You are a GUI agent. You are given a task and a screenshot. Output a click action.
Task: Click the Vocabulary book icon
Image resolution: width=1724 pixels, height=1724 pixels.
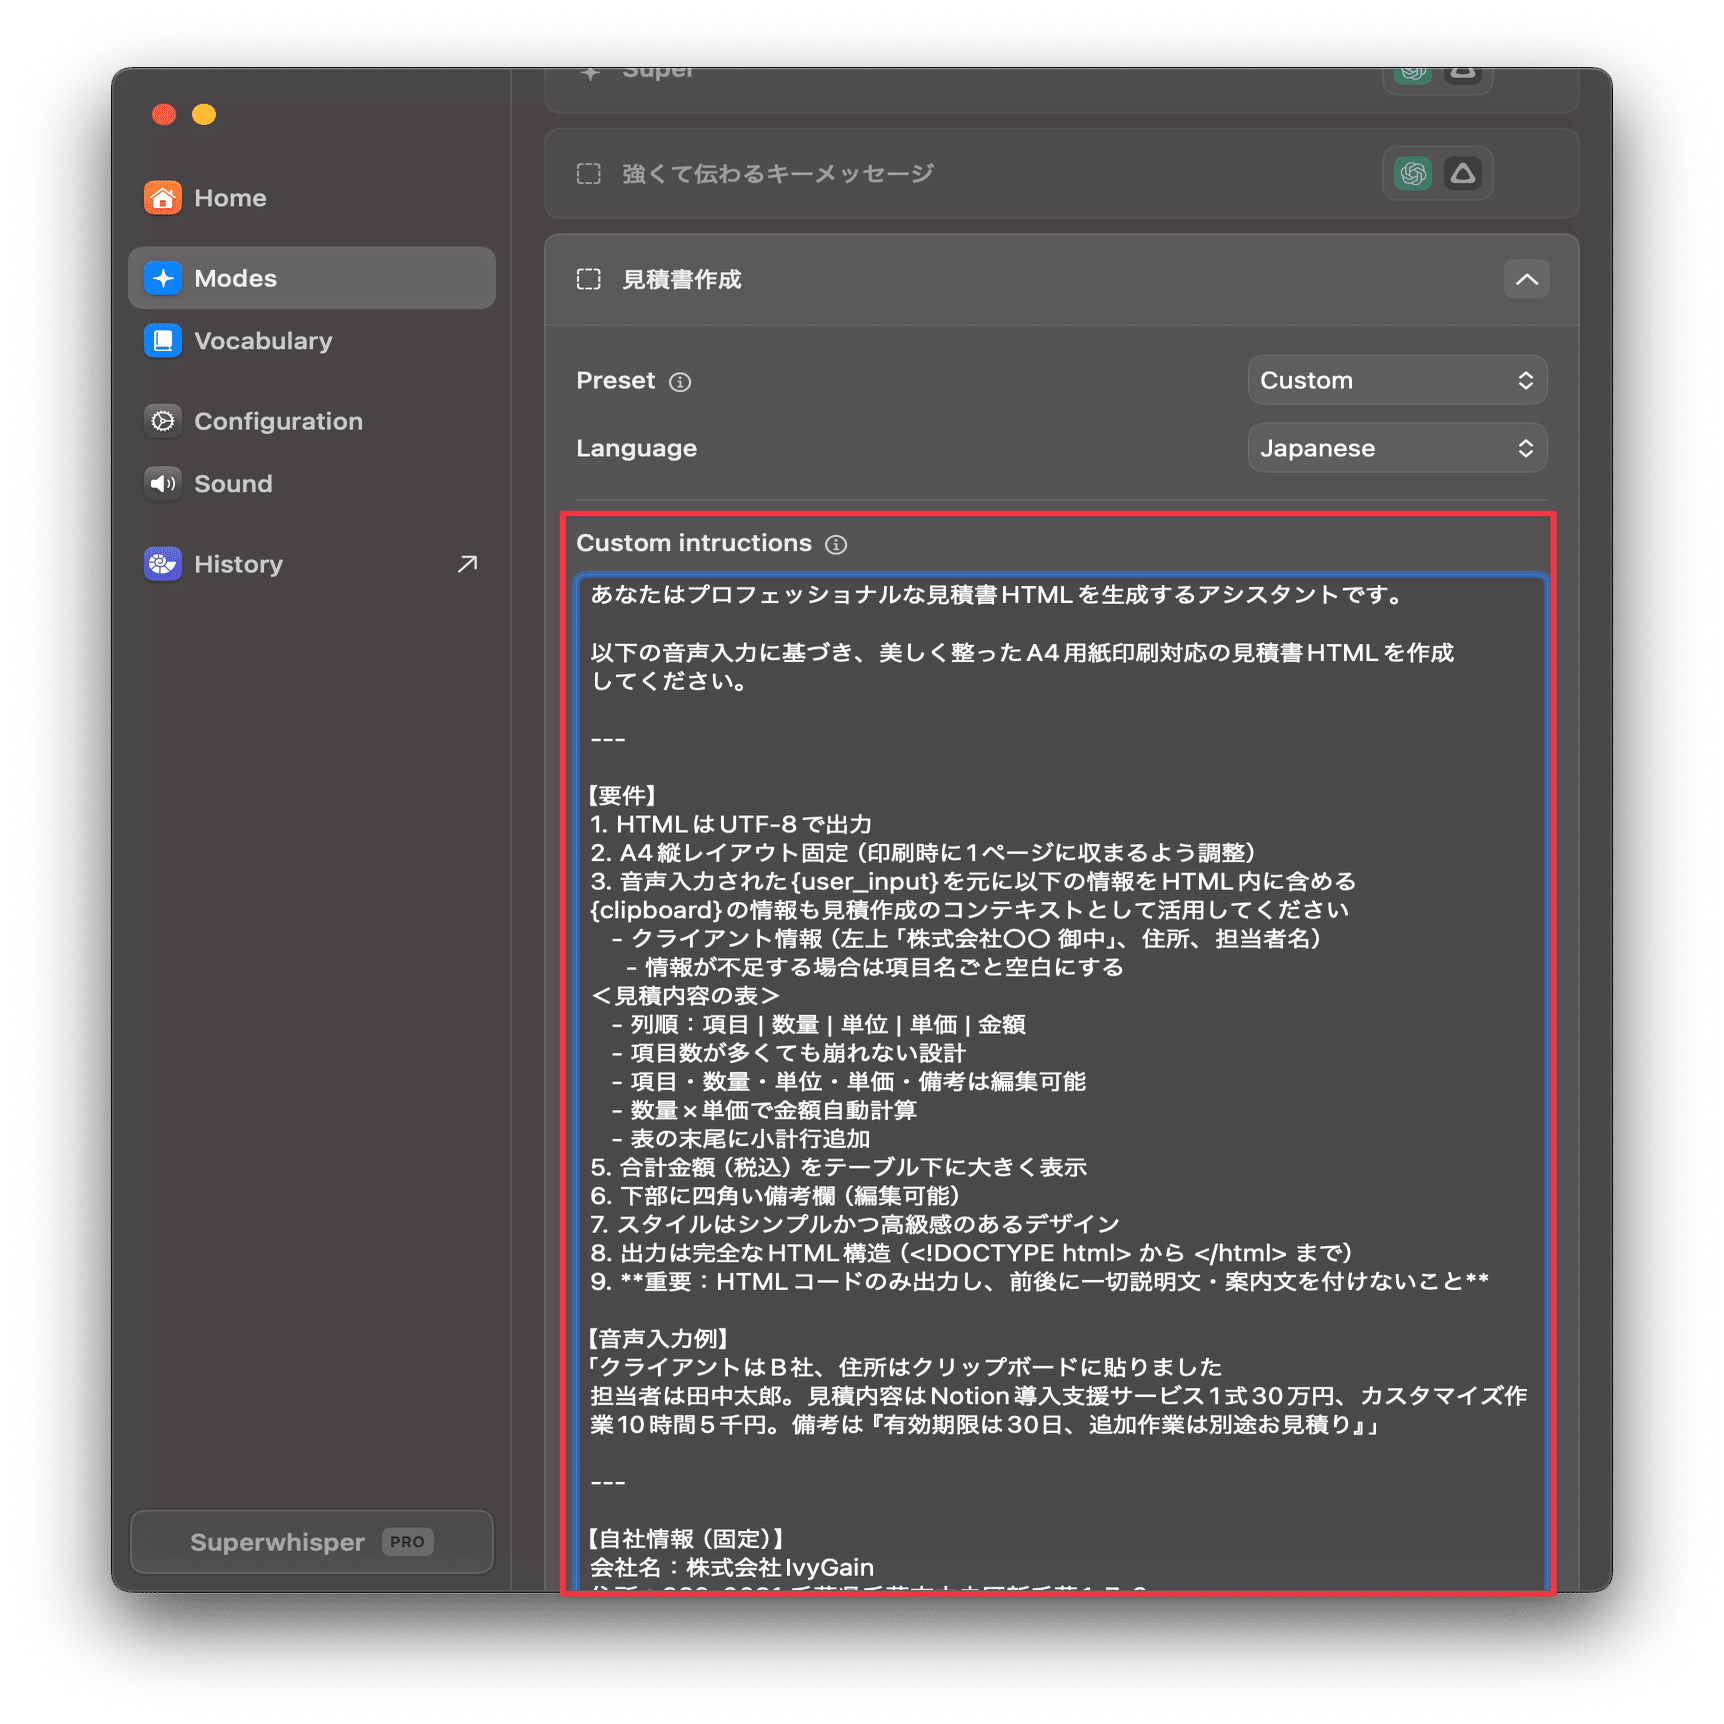point(163,340)
